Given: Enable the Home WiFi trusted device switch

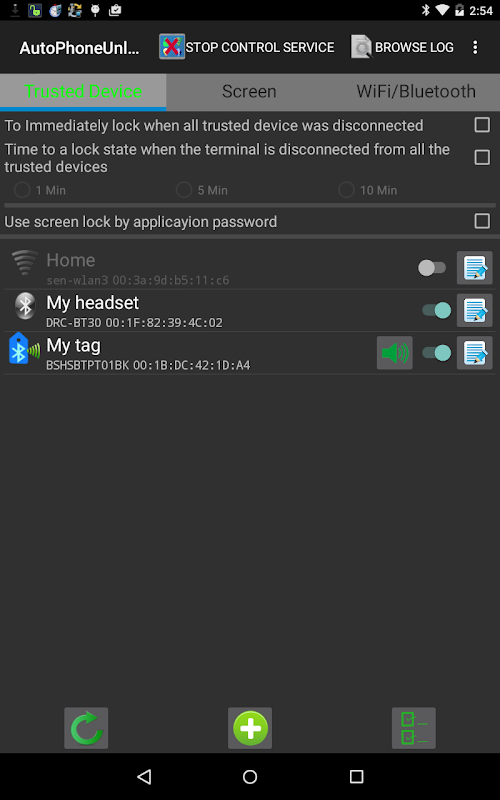Looking at the screenshot, I should tap(432, 268).
